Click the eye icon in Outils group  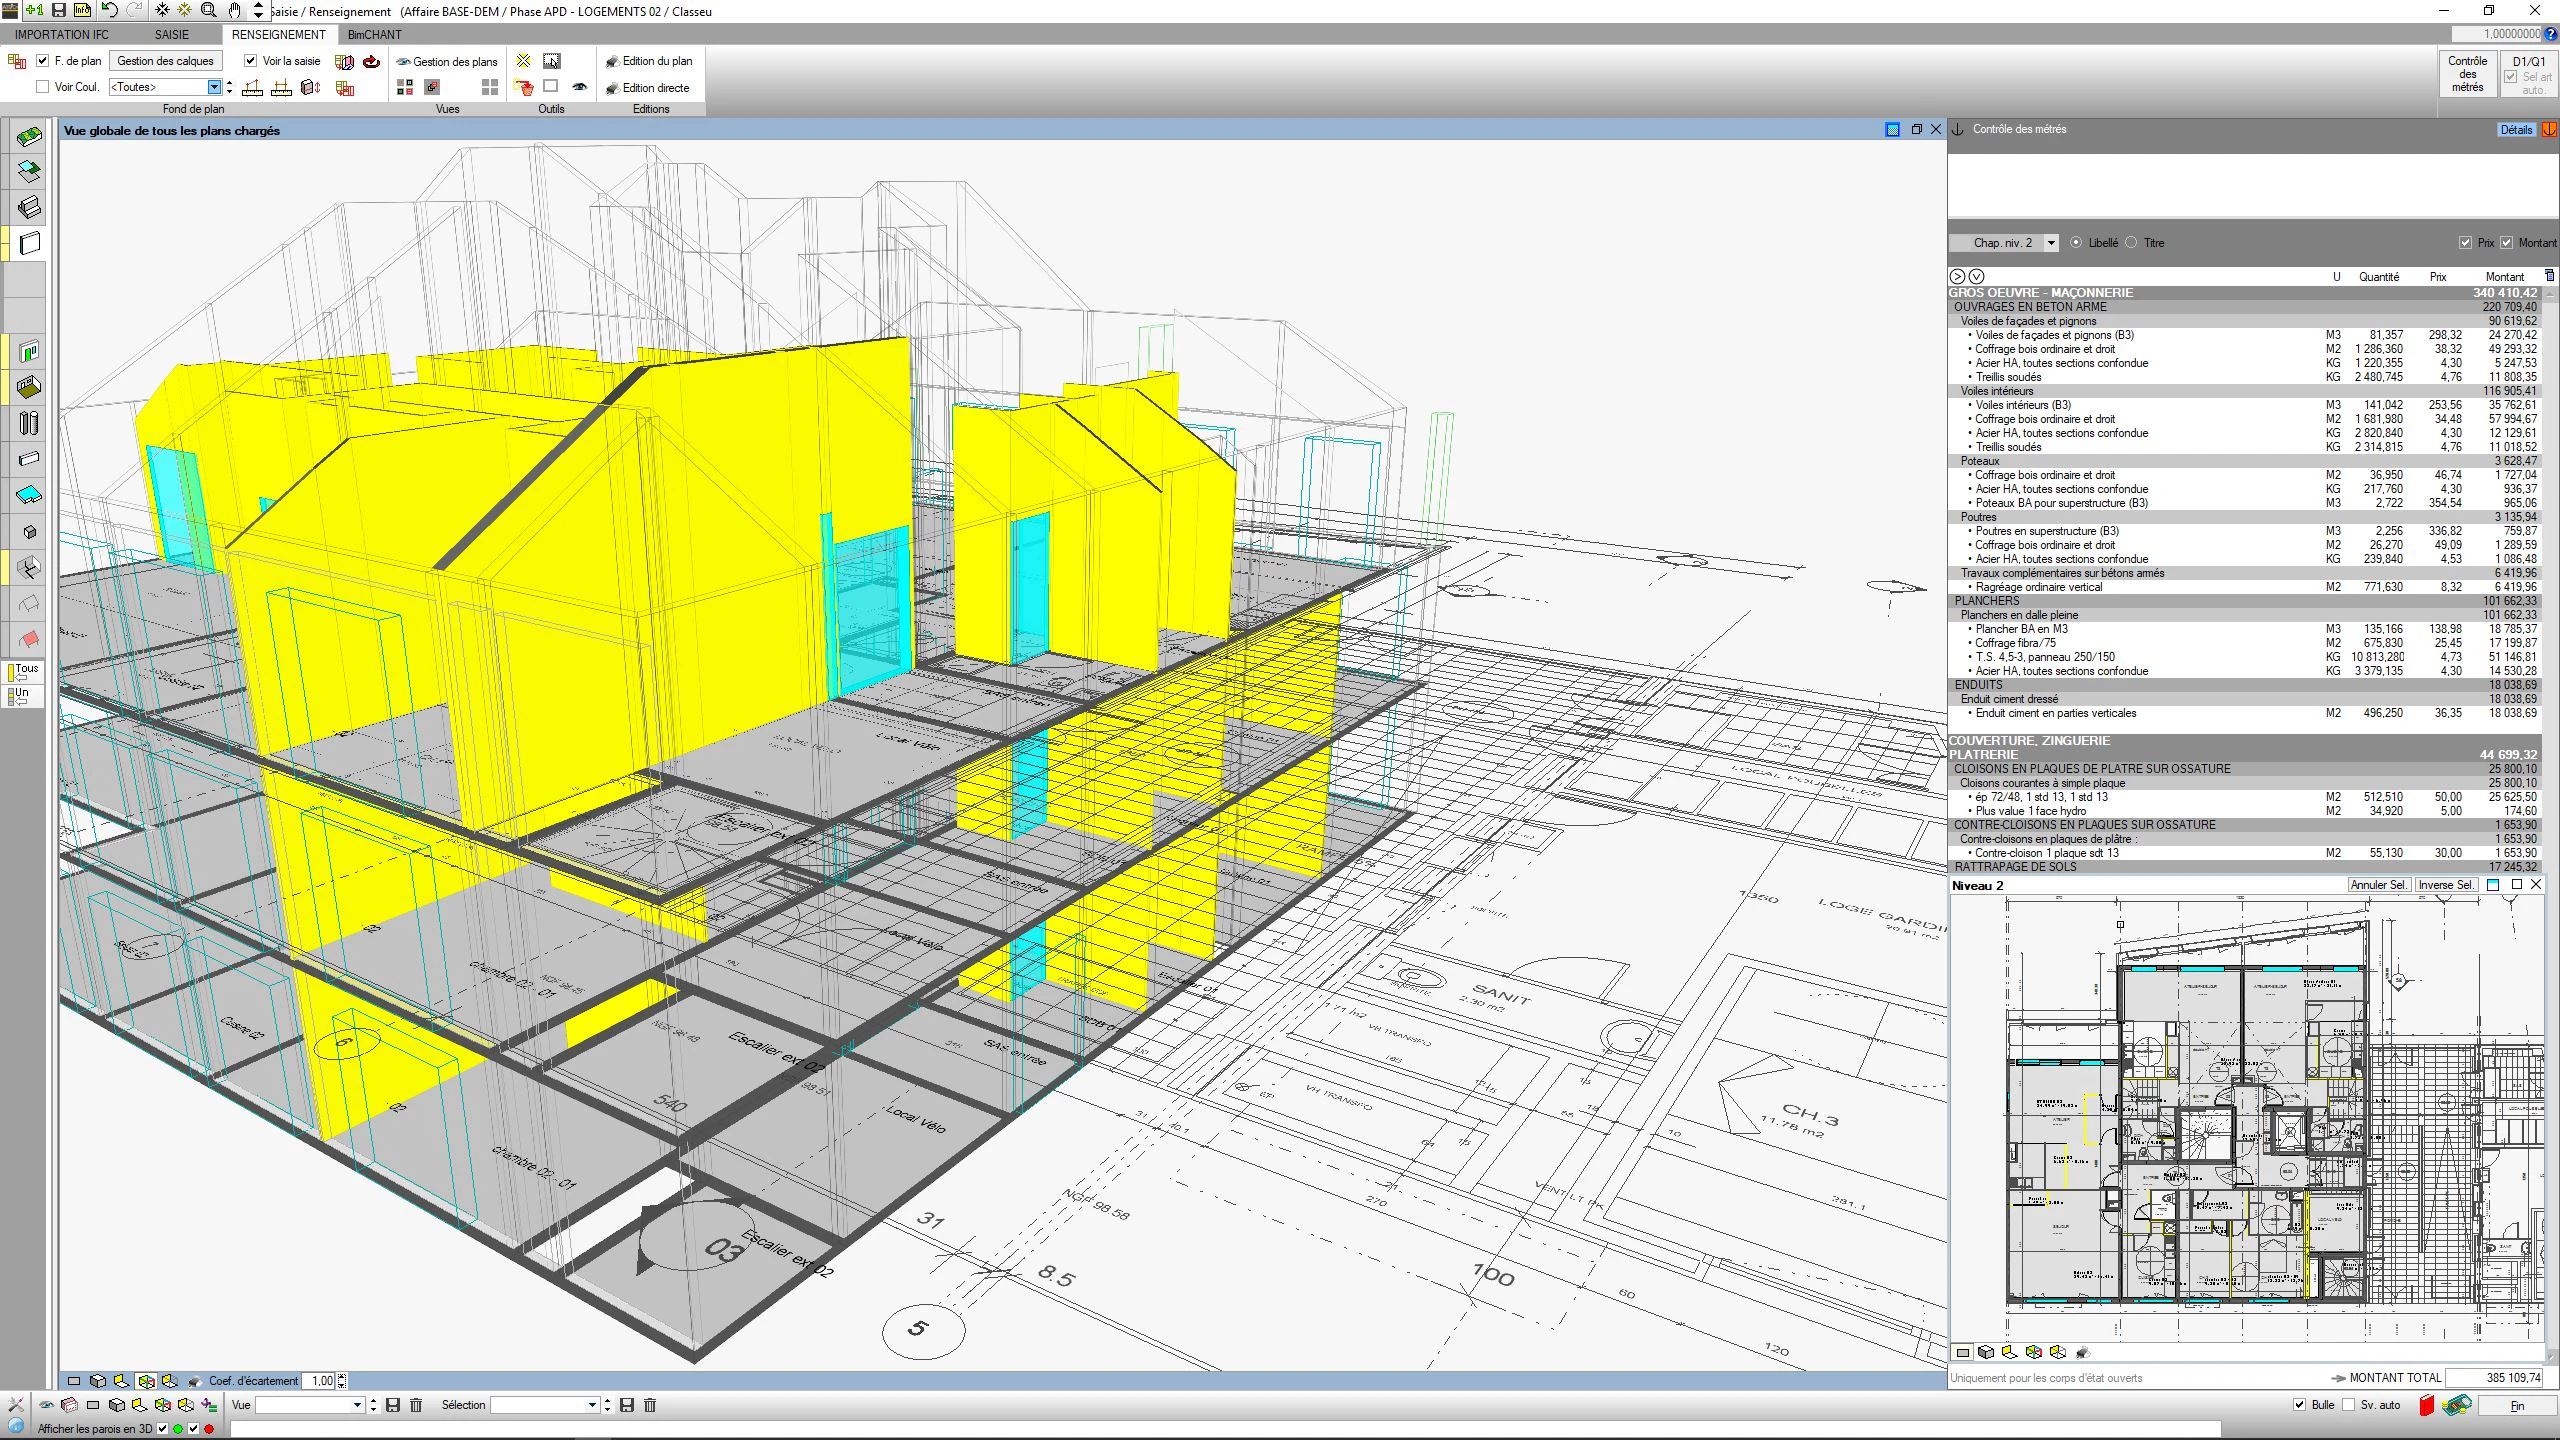(579, 87)
